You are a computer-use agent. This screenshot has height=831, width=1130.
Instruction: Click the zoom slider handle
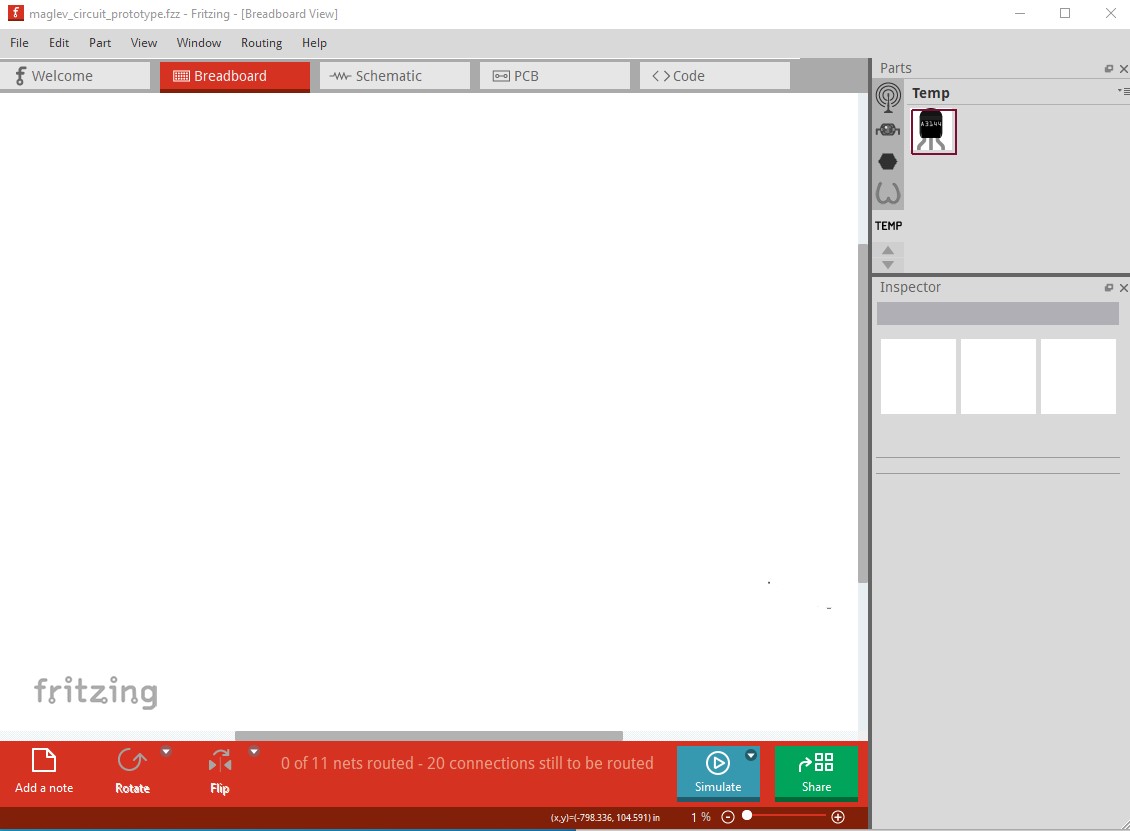[747, 816]
